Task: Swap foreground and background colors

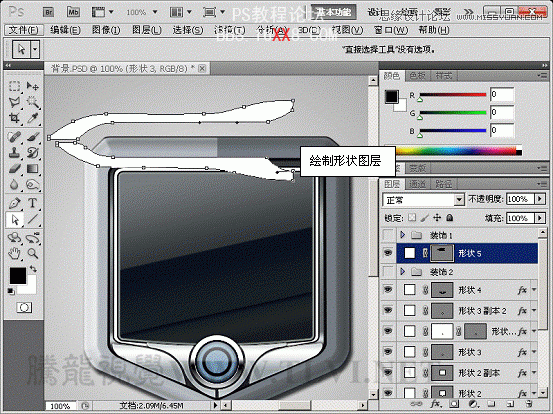Action: [x=33, y=269]
